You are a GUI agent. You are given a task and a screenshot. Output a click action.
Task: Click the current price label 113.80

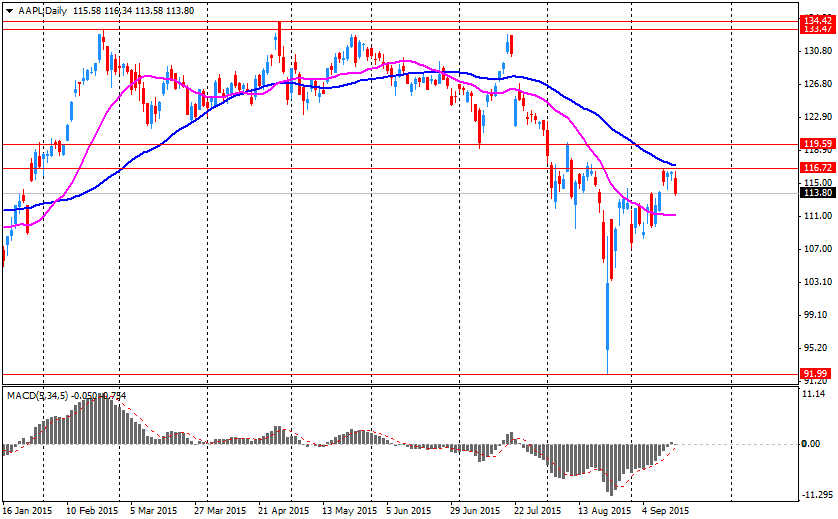coord(818,193)
